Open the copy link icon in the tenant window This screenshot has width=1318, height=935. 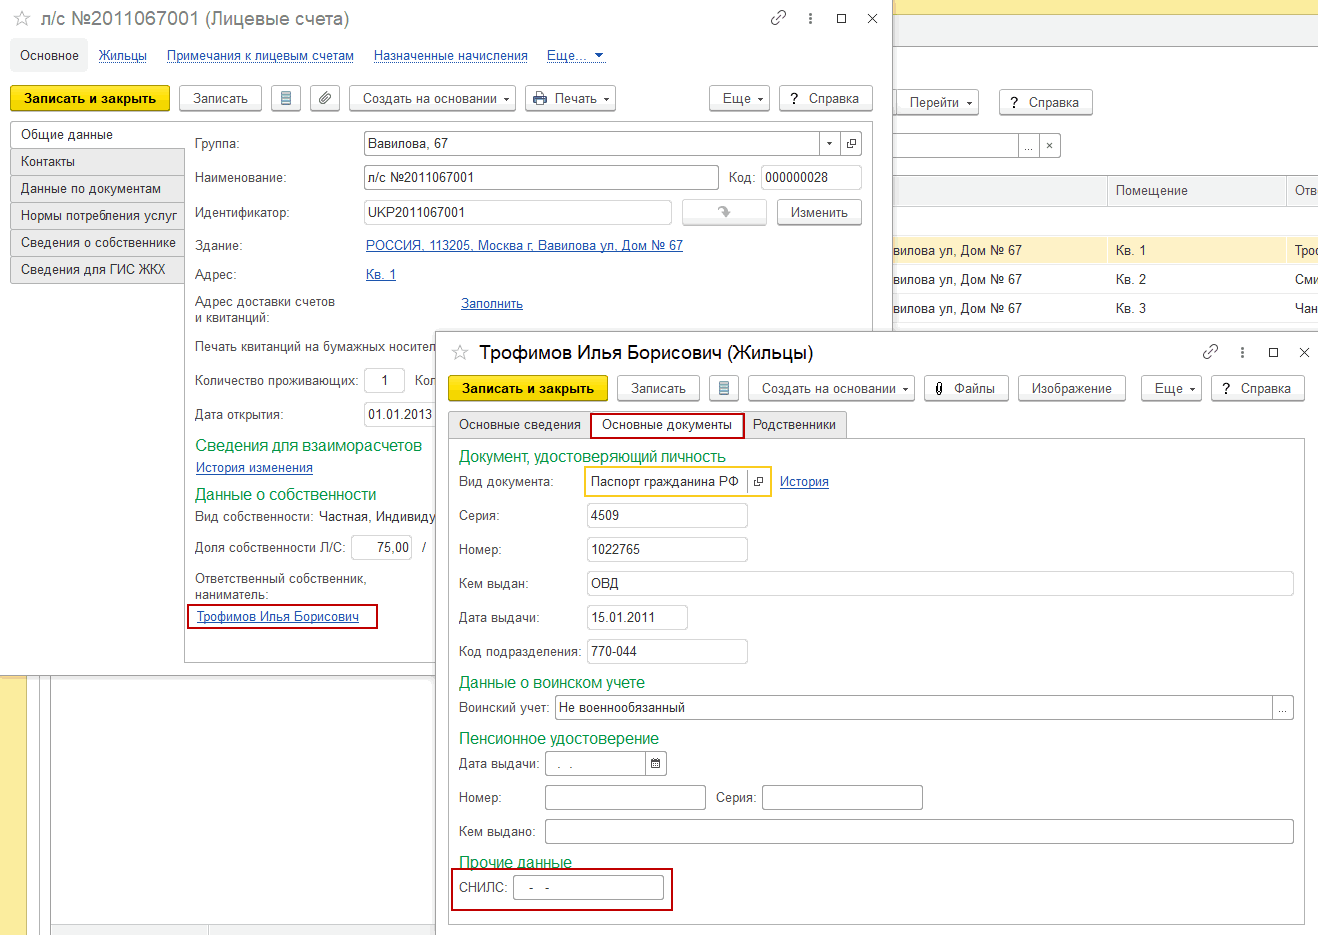(x=1210, y=352)
